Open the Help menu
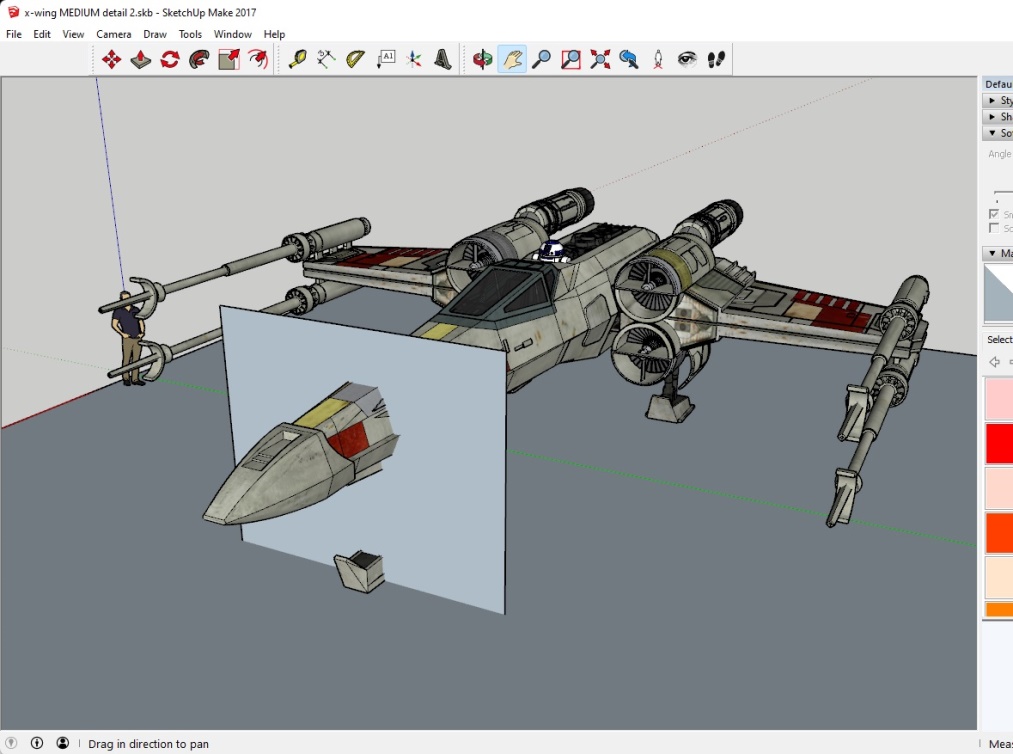This screenshot has height=754, width=1013. (x=274, y=34)
